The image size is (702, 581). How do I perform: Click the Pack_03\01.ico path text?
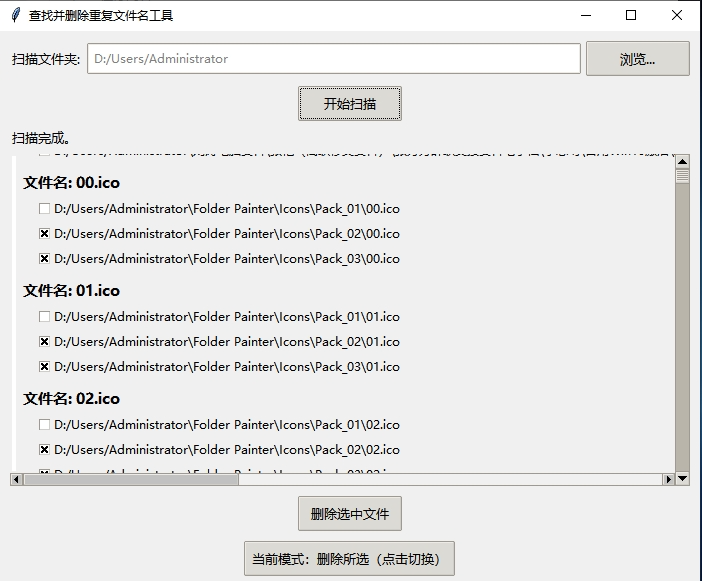227,367
